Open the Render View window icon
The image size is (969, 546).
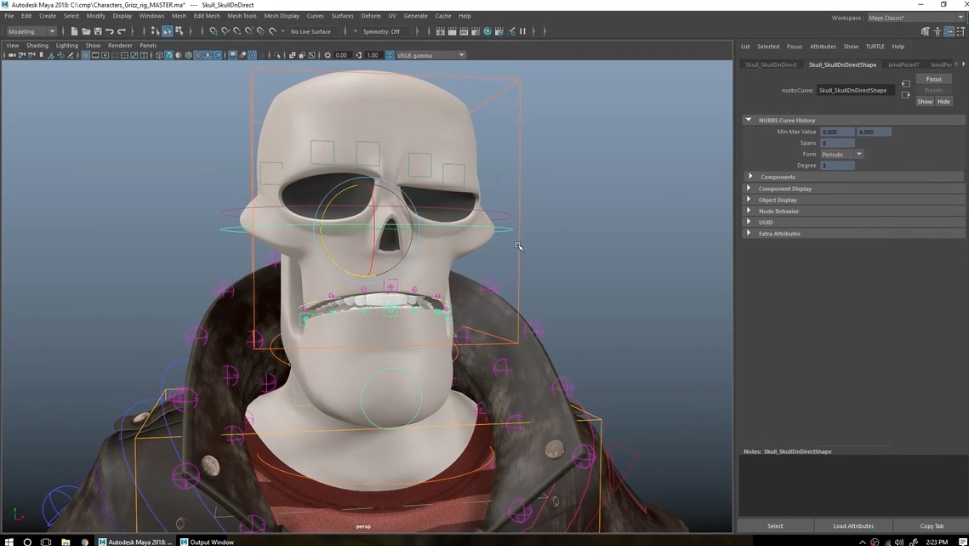click(440, 31)
